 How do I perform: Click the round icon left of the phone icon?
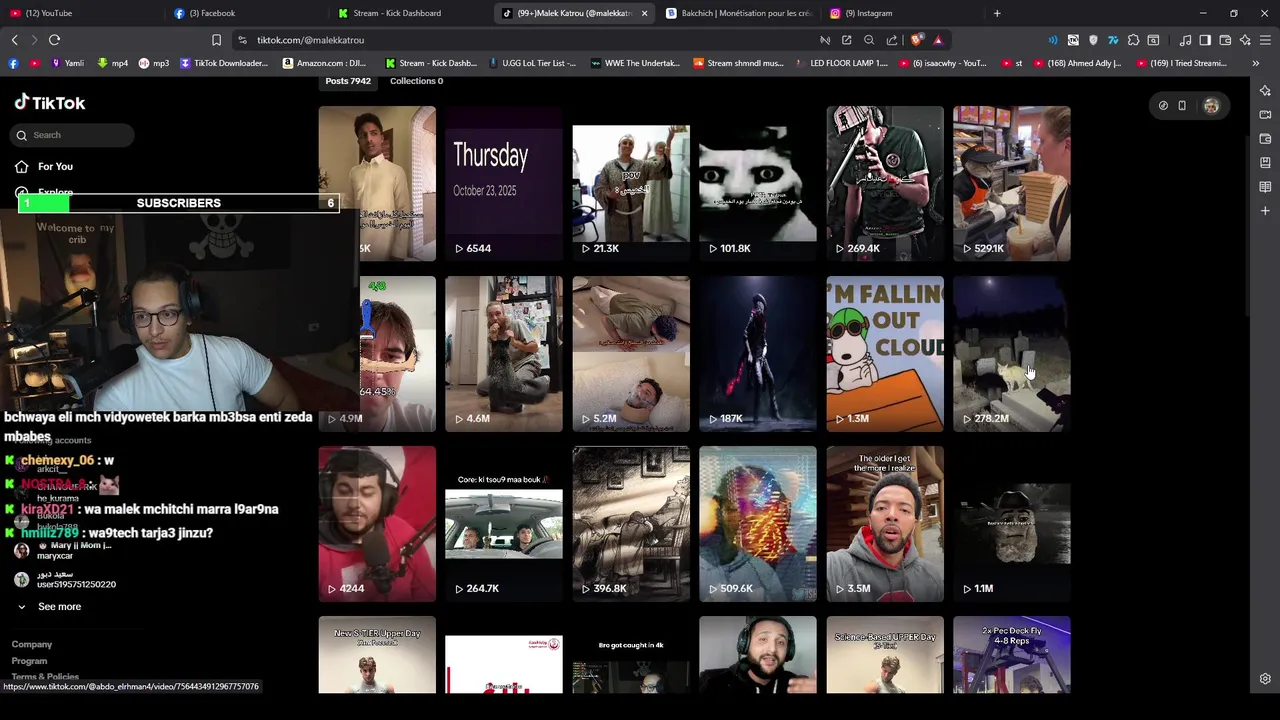click(1163, 105)
